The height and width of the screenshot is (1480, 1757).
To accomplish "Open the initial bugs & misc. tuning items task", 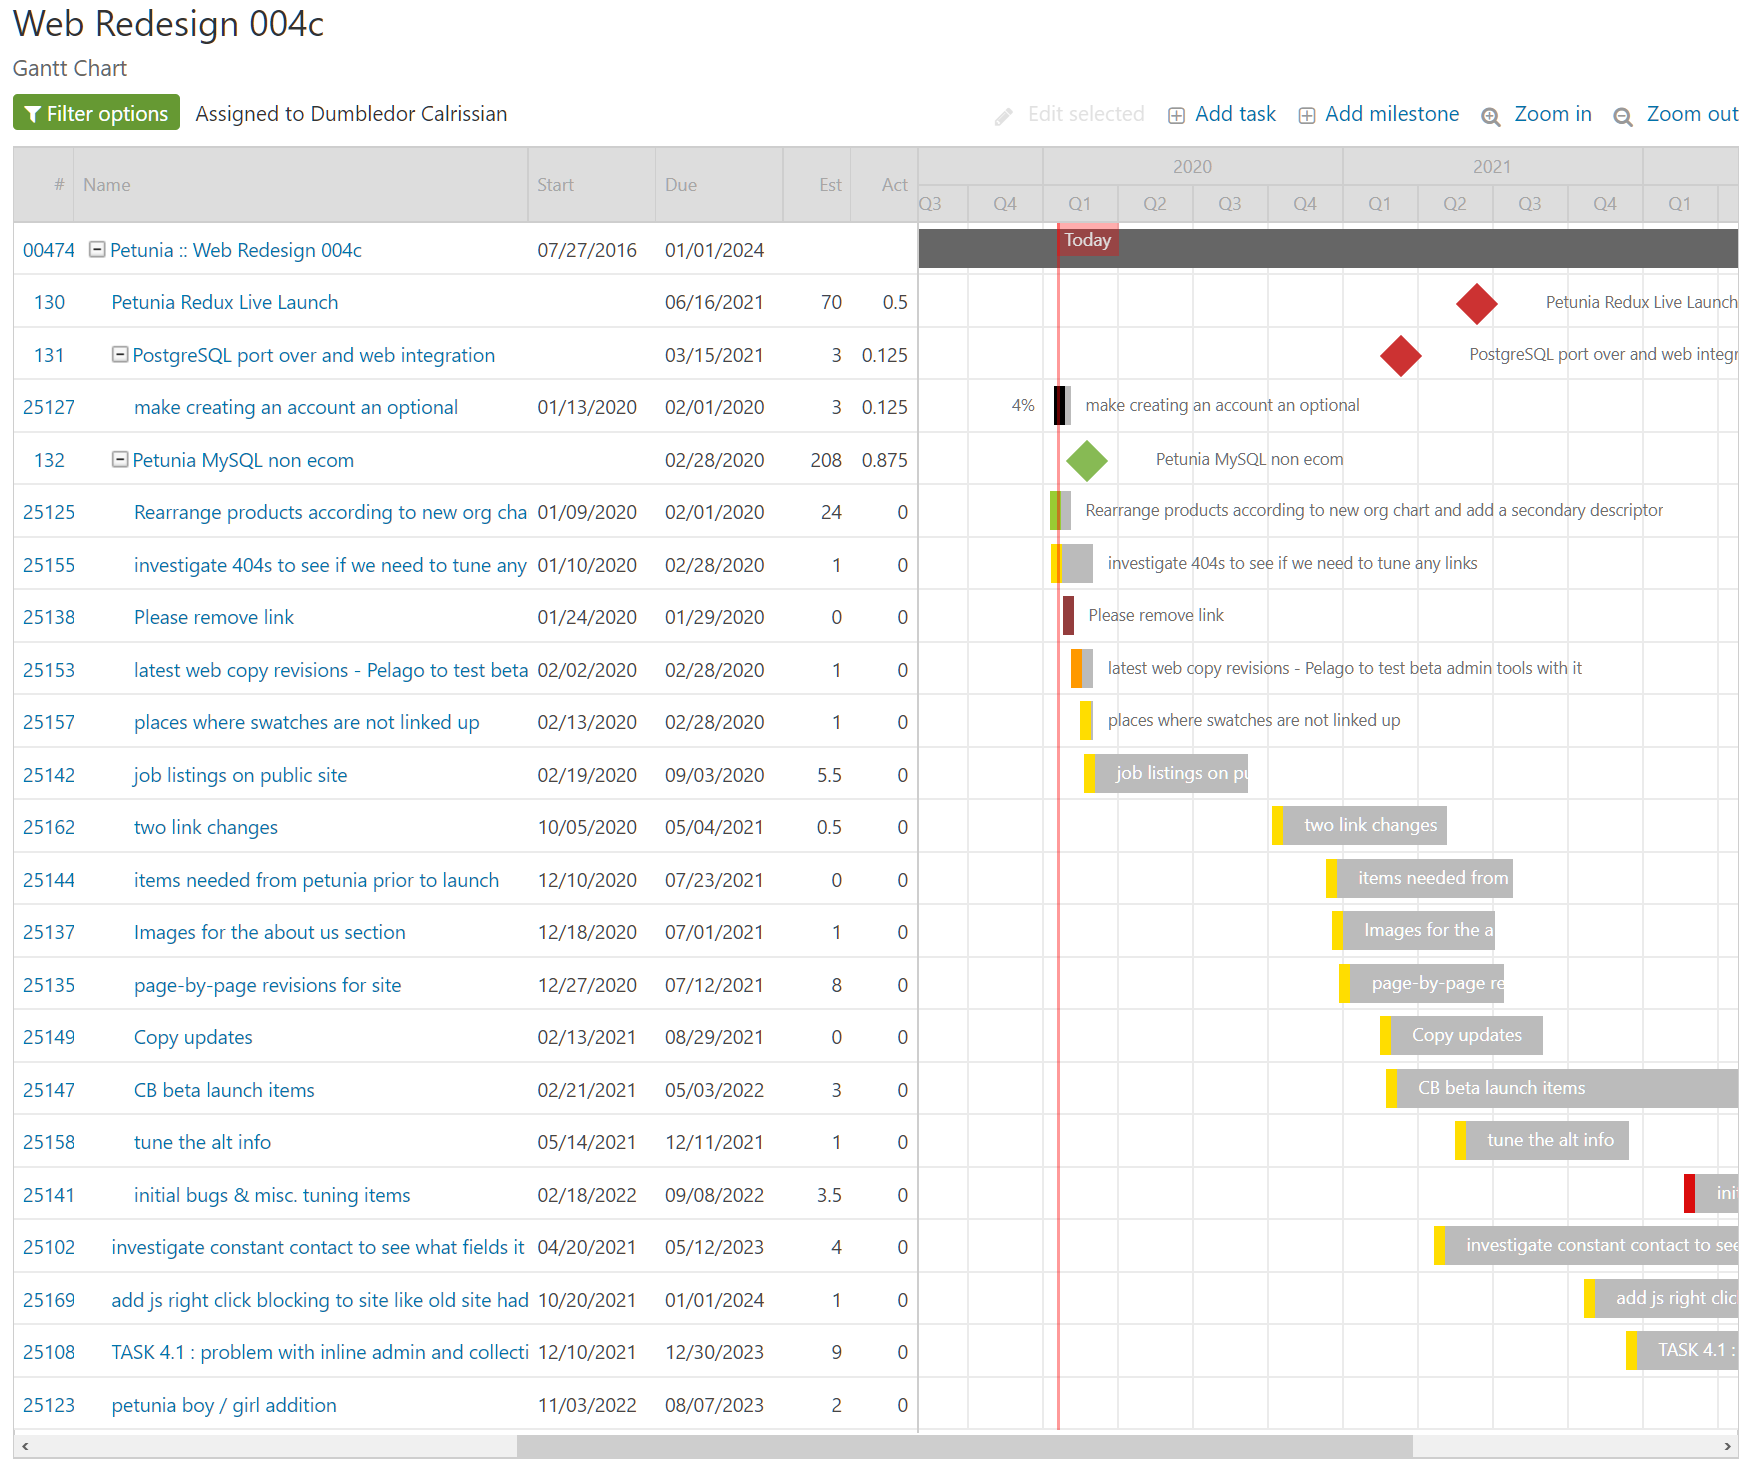I will [271, 1194].
